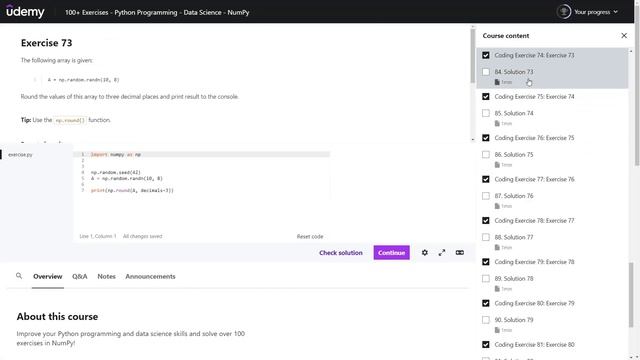Image resolution: width=640 pixels, height=360 pixels.
Task: Open Coding Exercise 77: Exercise 76
Action: pos(534,179)
